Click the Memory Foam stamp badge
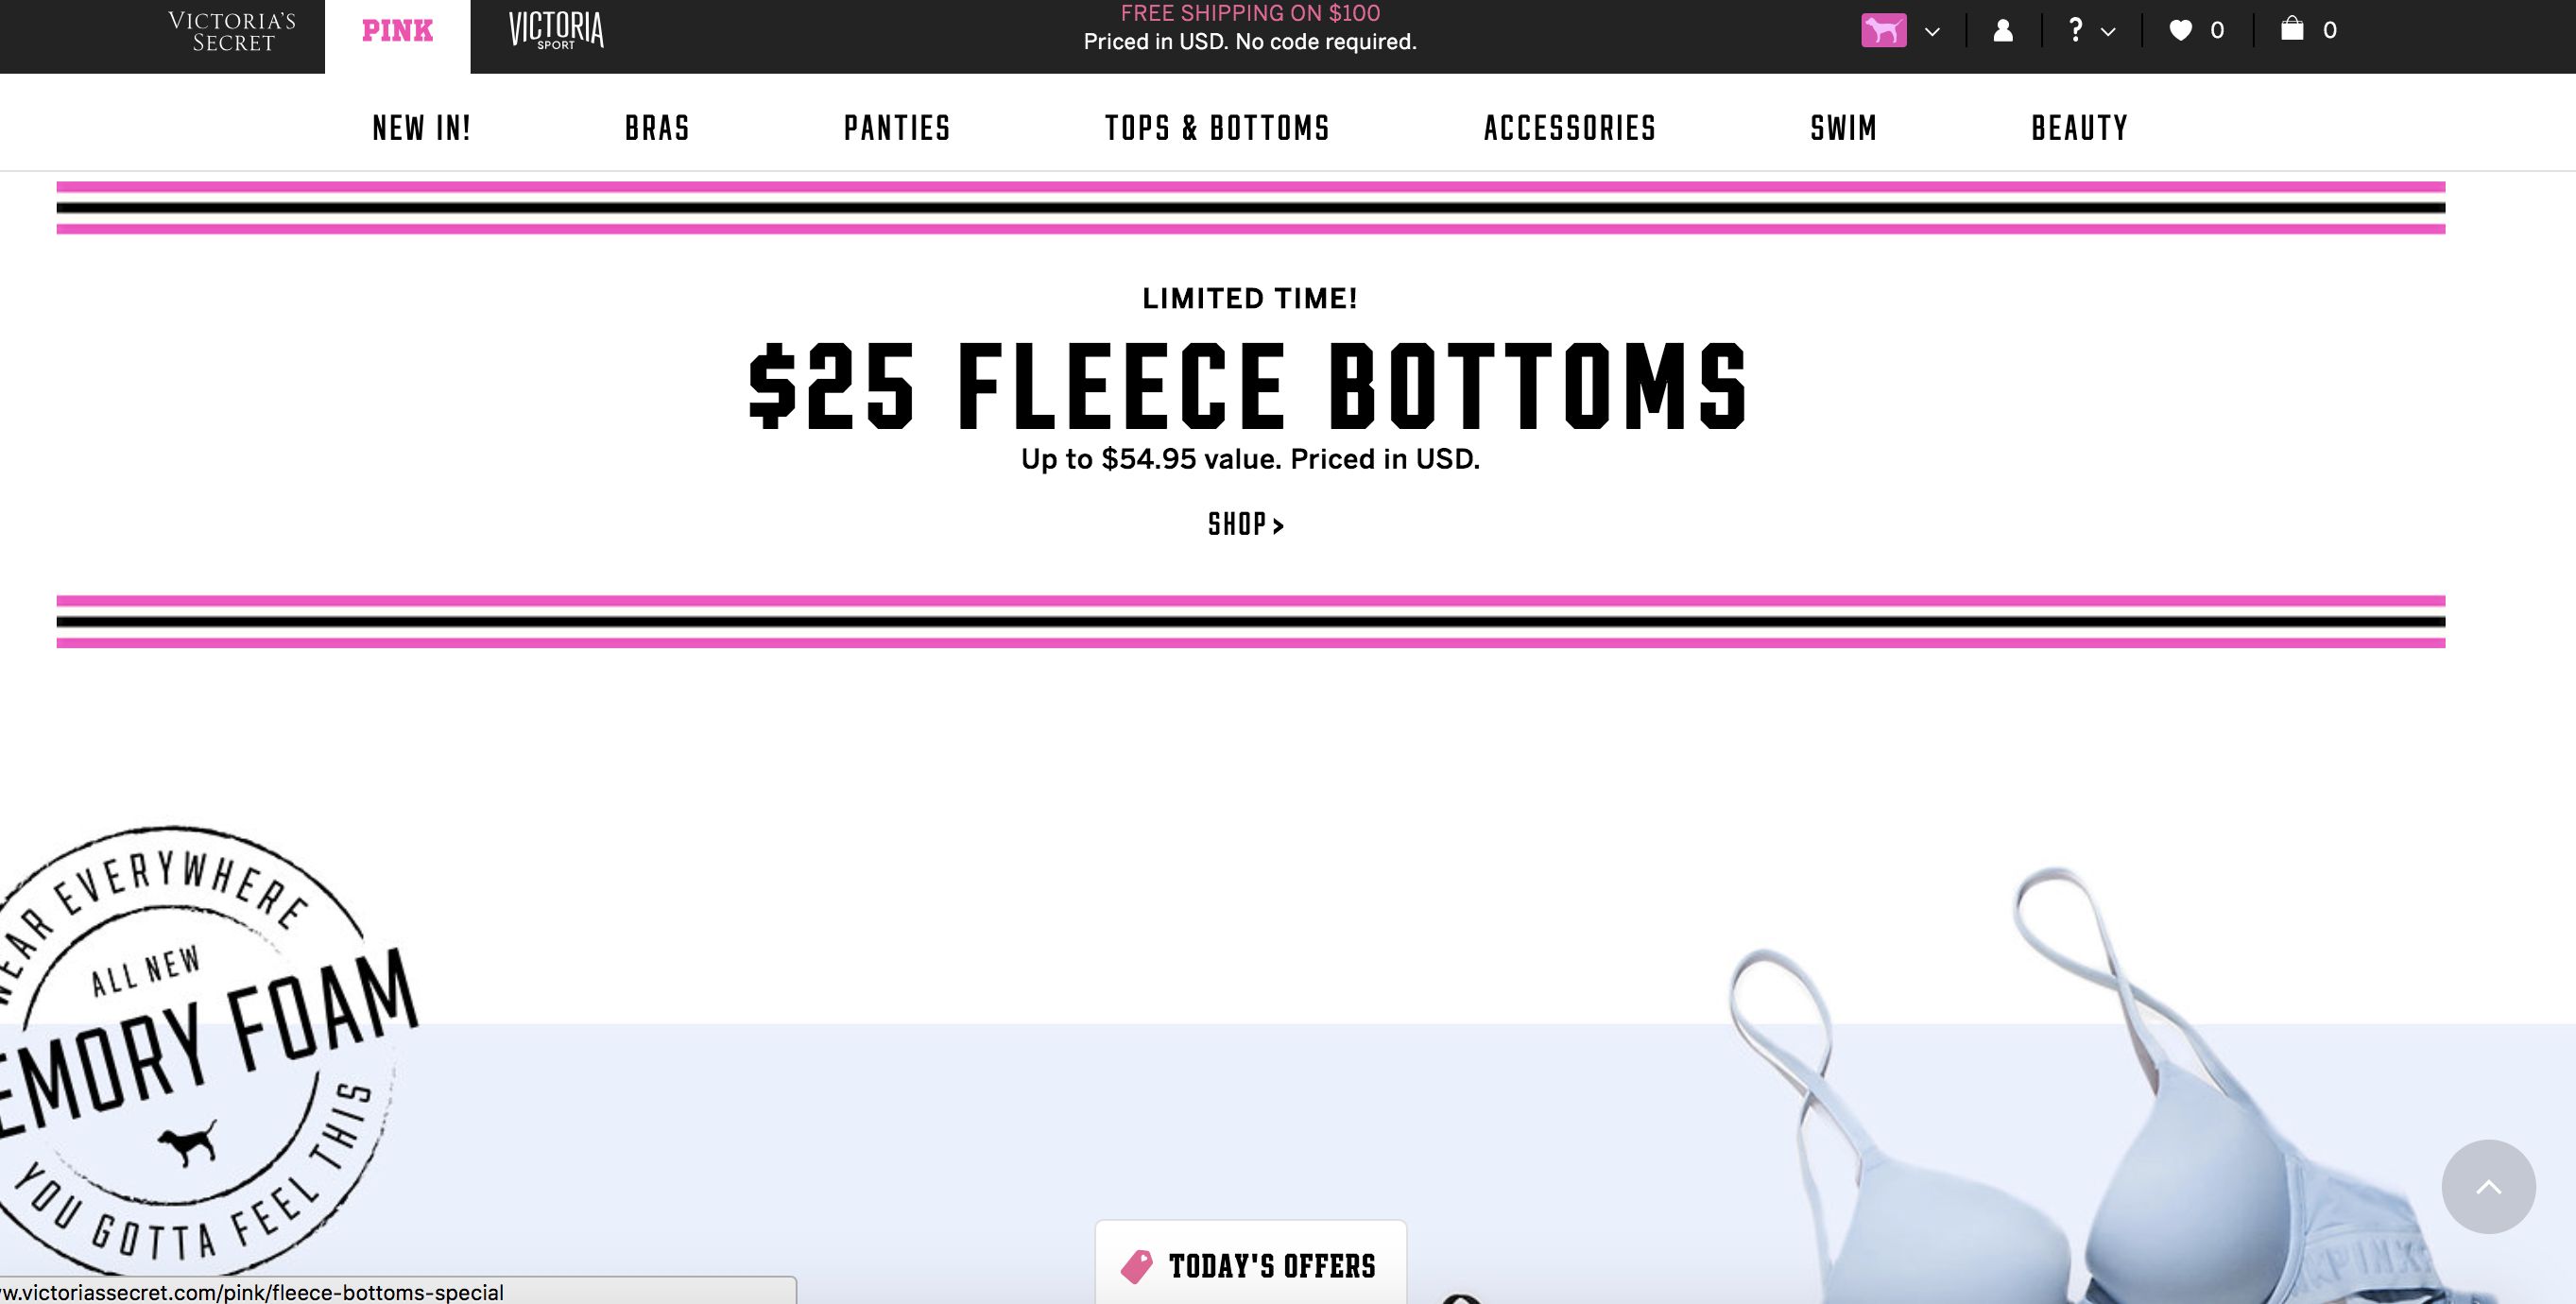 pos(190,1050)
